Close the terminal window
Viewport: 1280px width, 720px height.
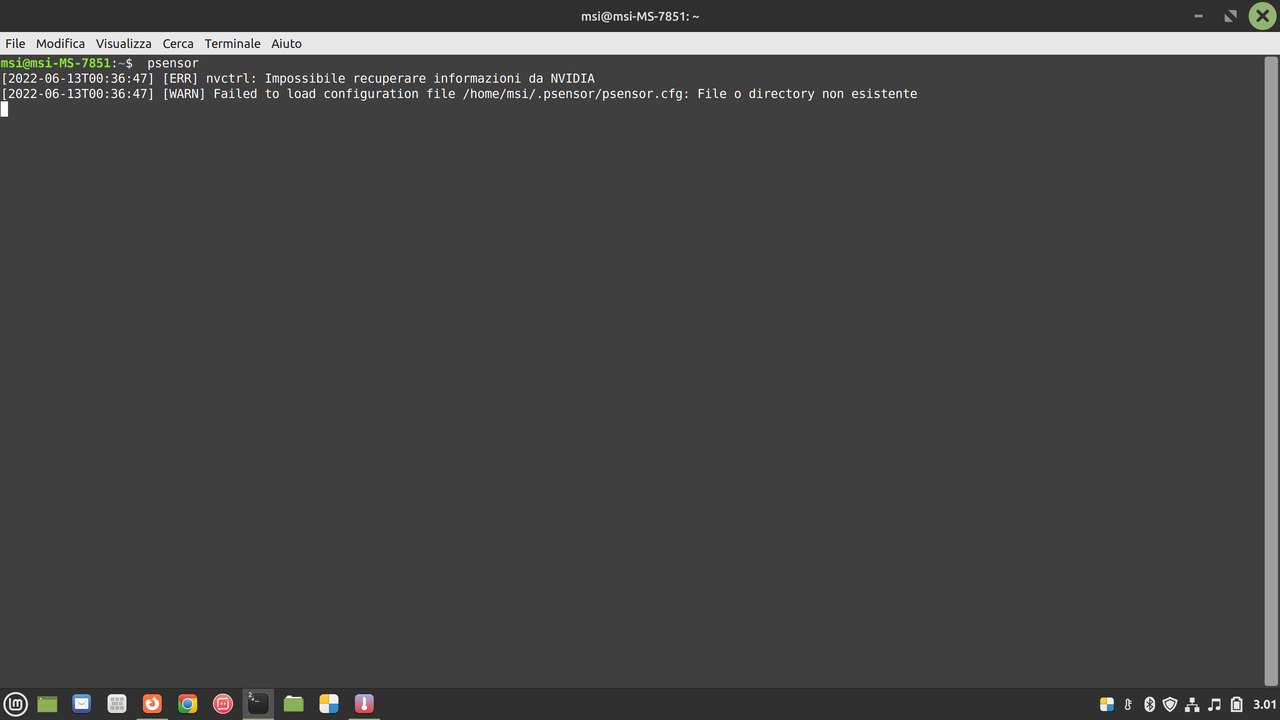click(1262, 16)
